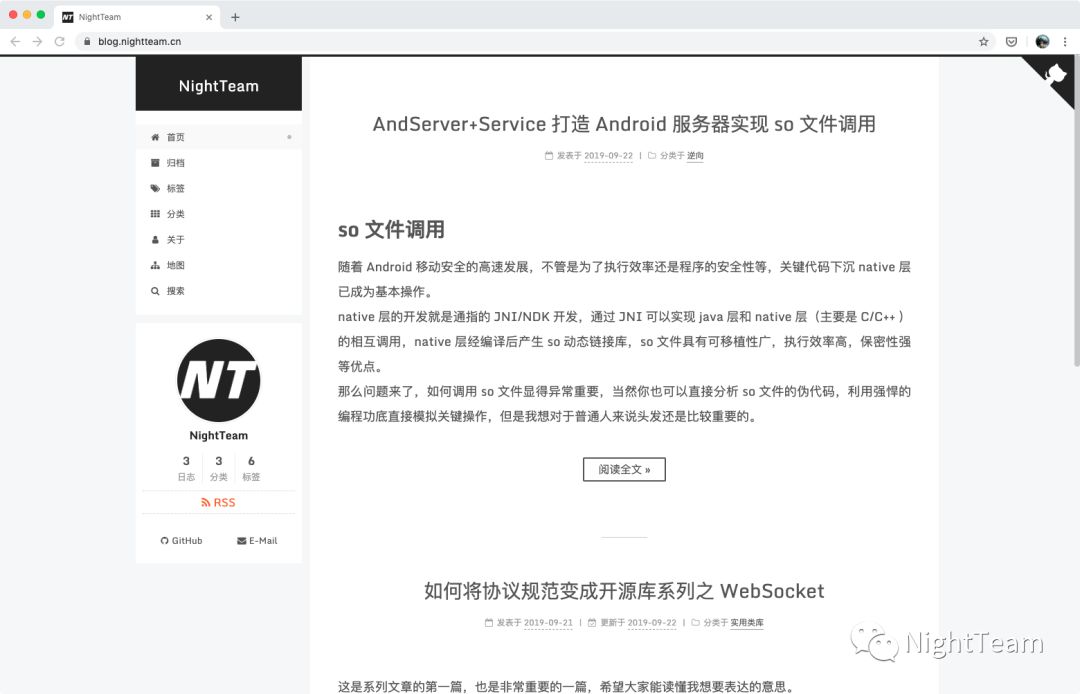1080x694 pixels.
Task: Open categories via the 分类 grid icon
Action: click(x=156, y=213)
